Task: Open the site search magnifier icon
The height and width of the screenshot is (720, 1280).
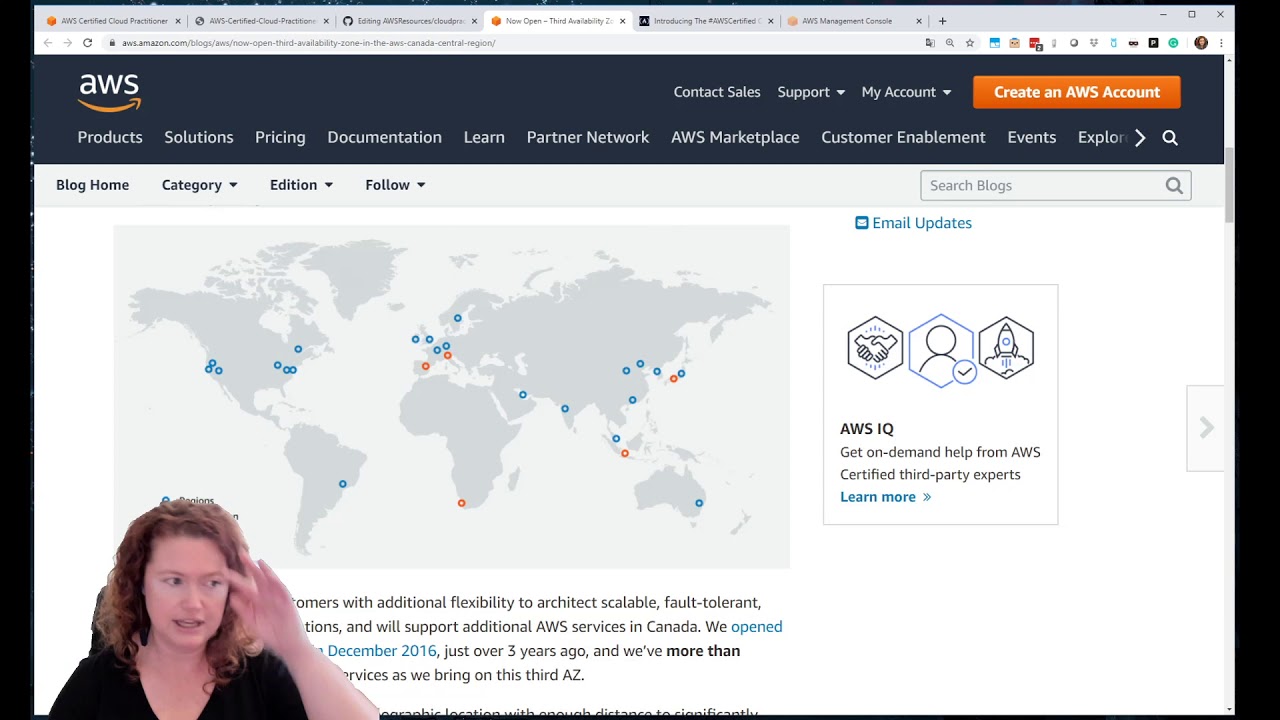Action: 1170,138
